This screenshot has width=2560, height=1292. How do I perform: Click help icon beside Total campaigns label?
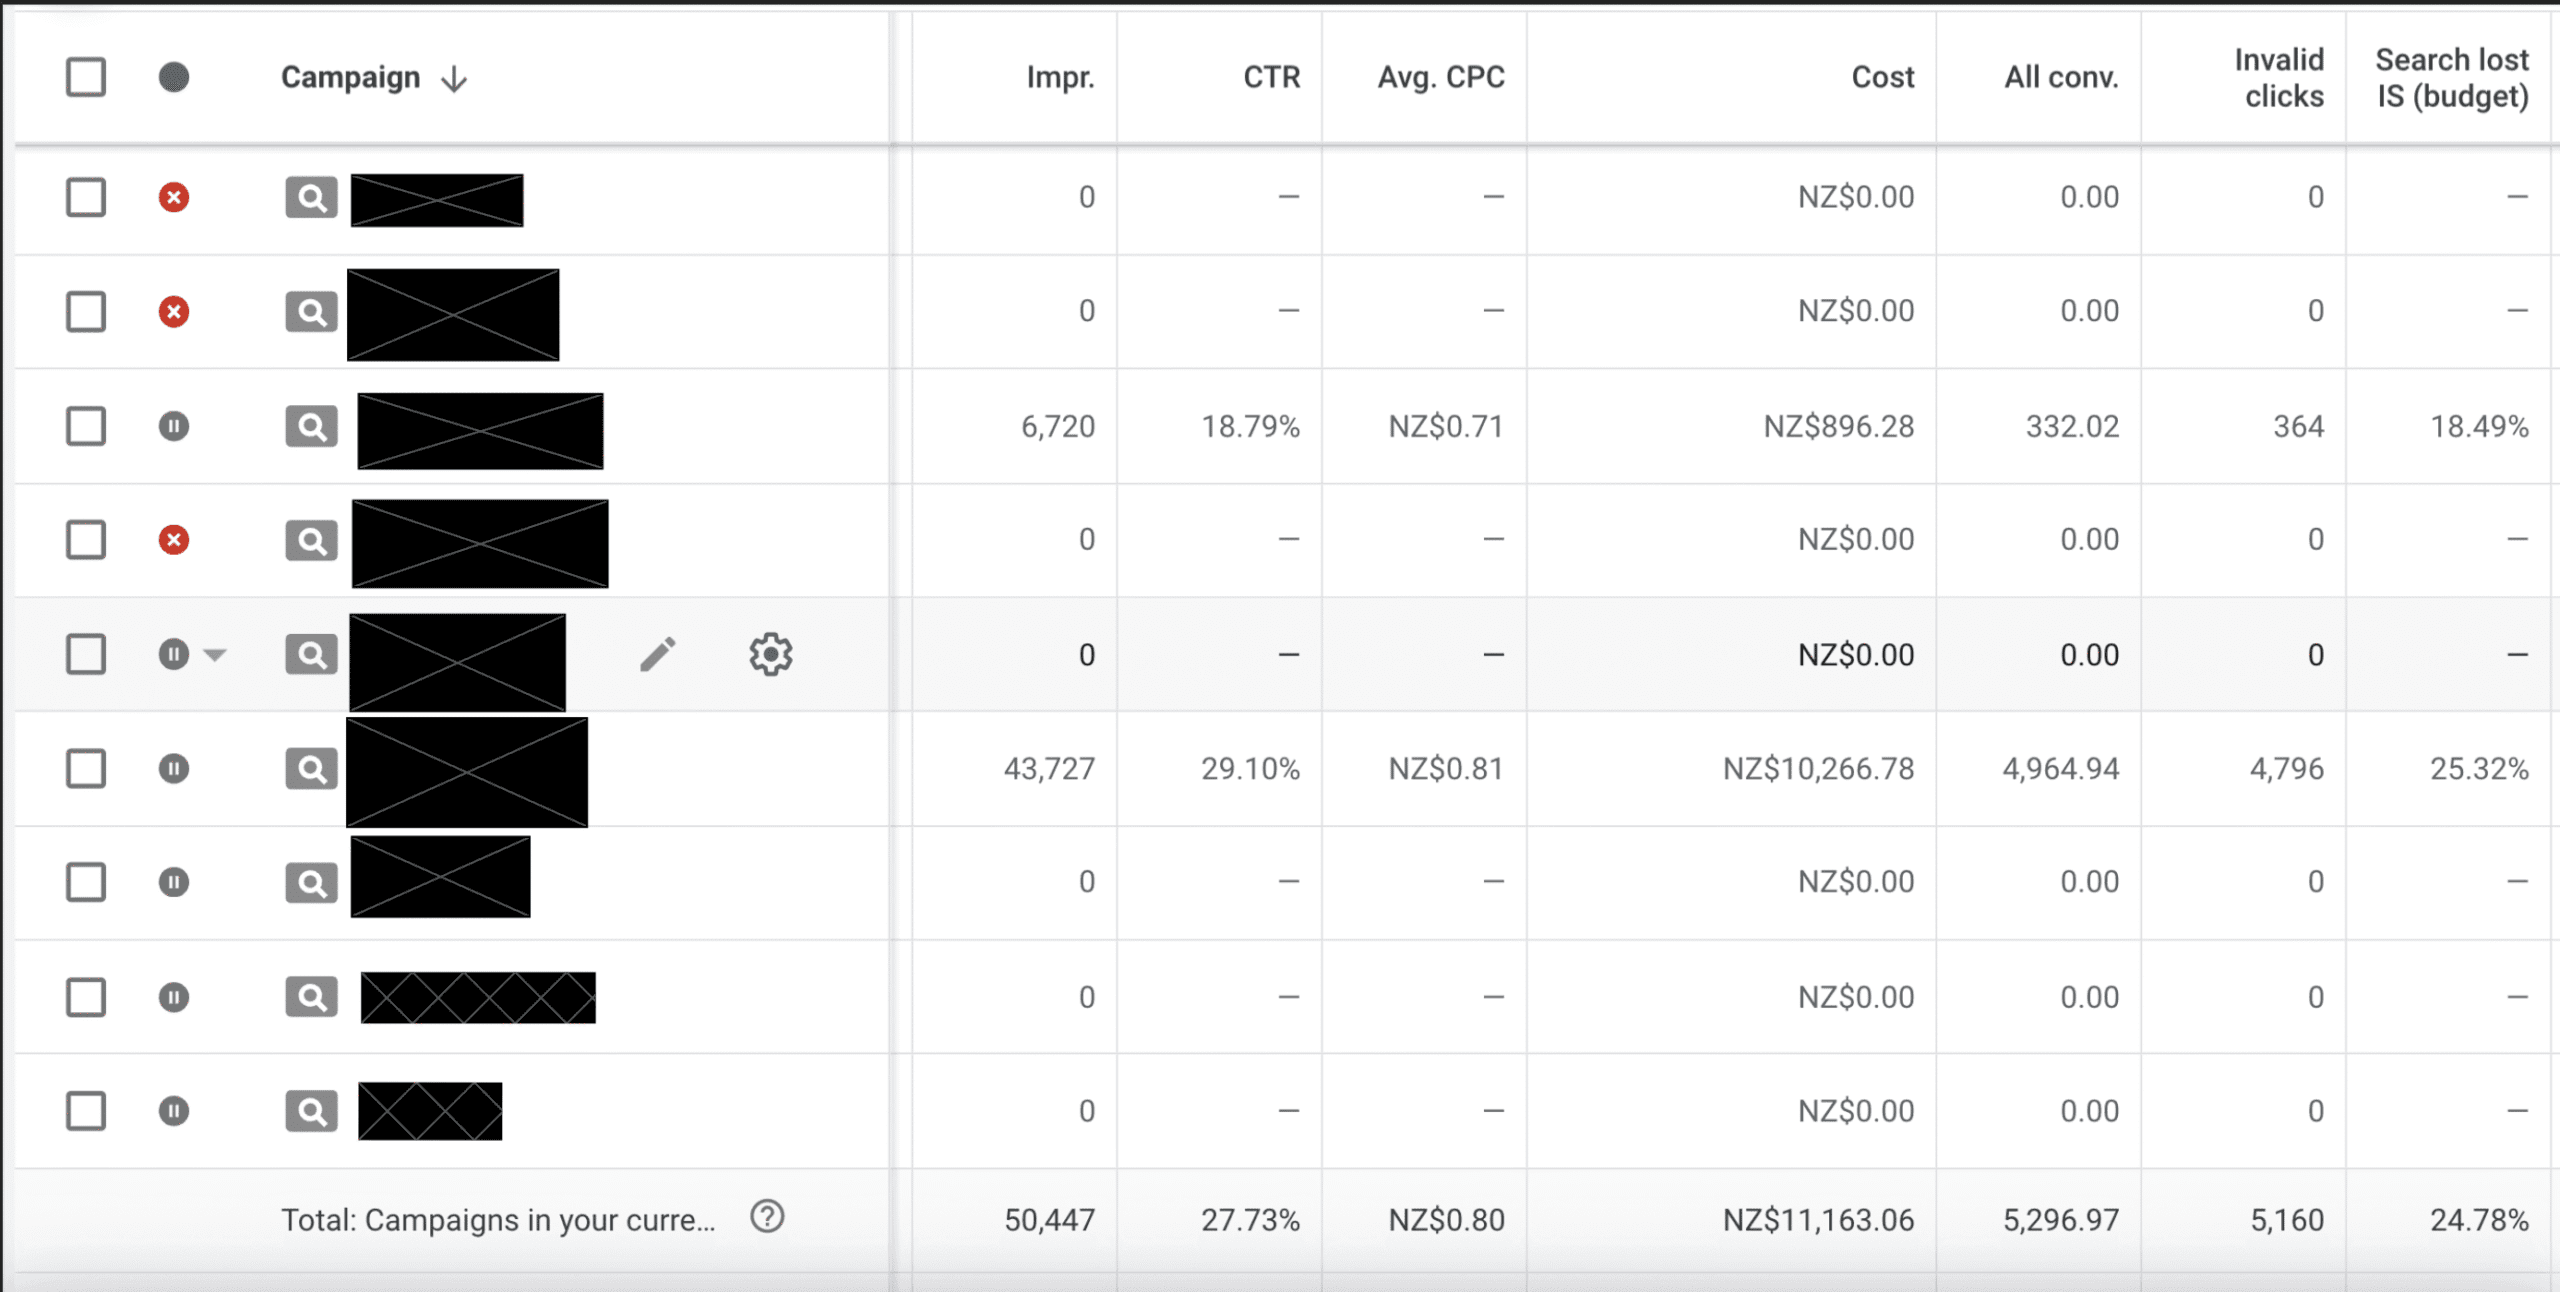point(767,1217)
